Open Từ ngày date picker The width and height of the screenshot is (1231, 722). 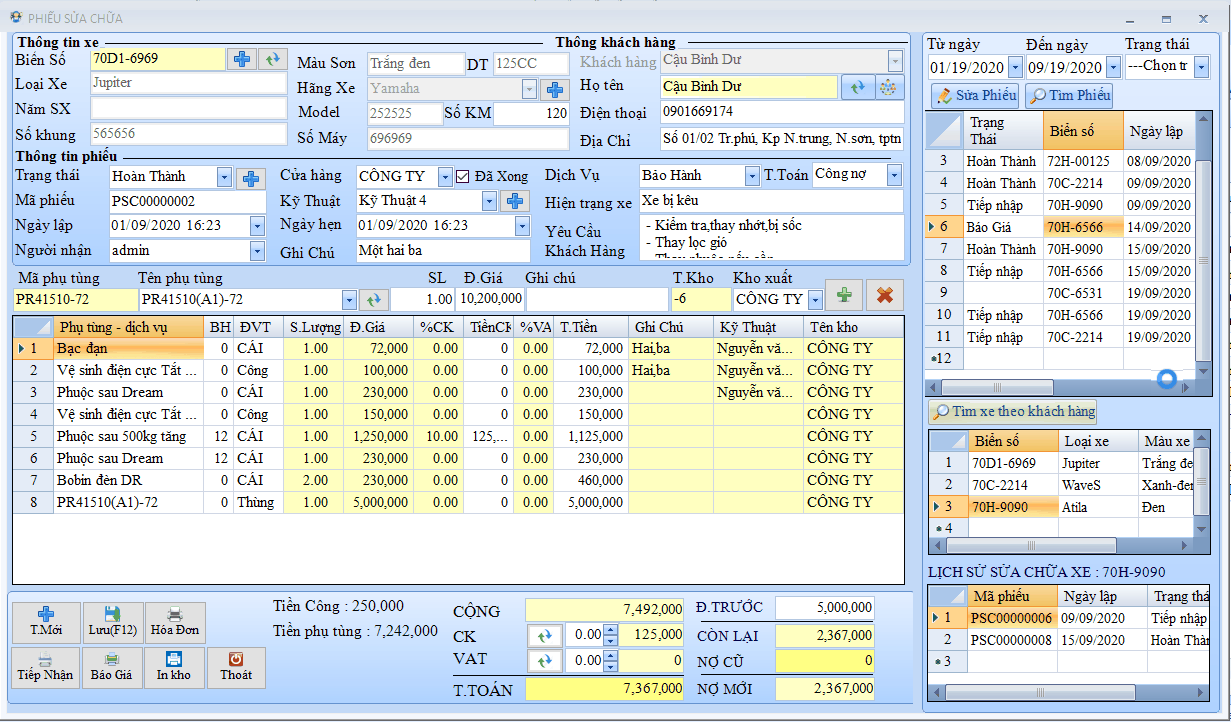1015,68
